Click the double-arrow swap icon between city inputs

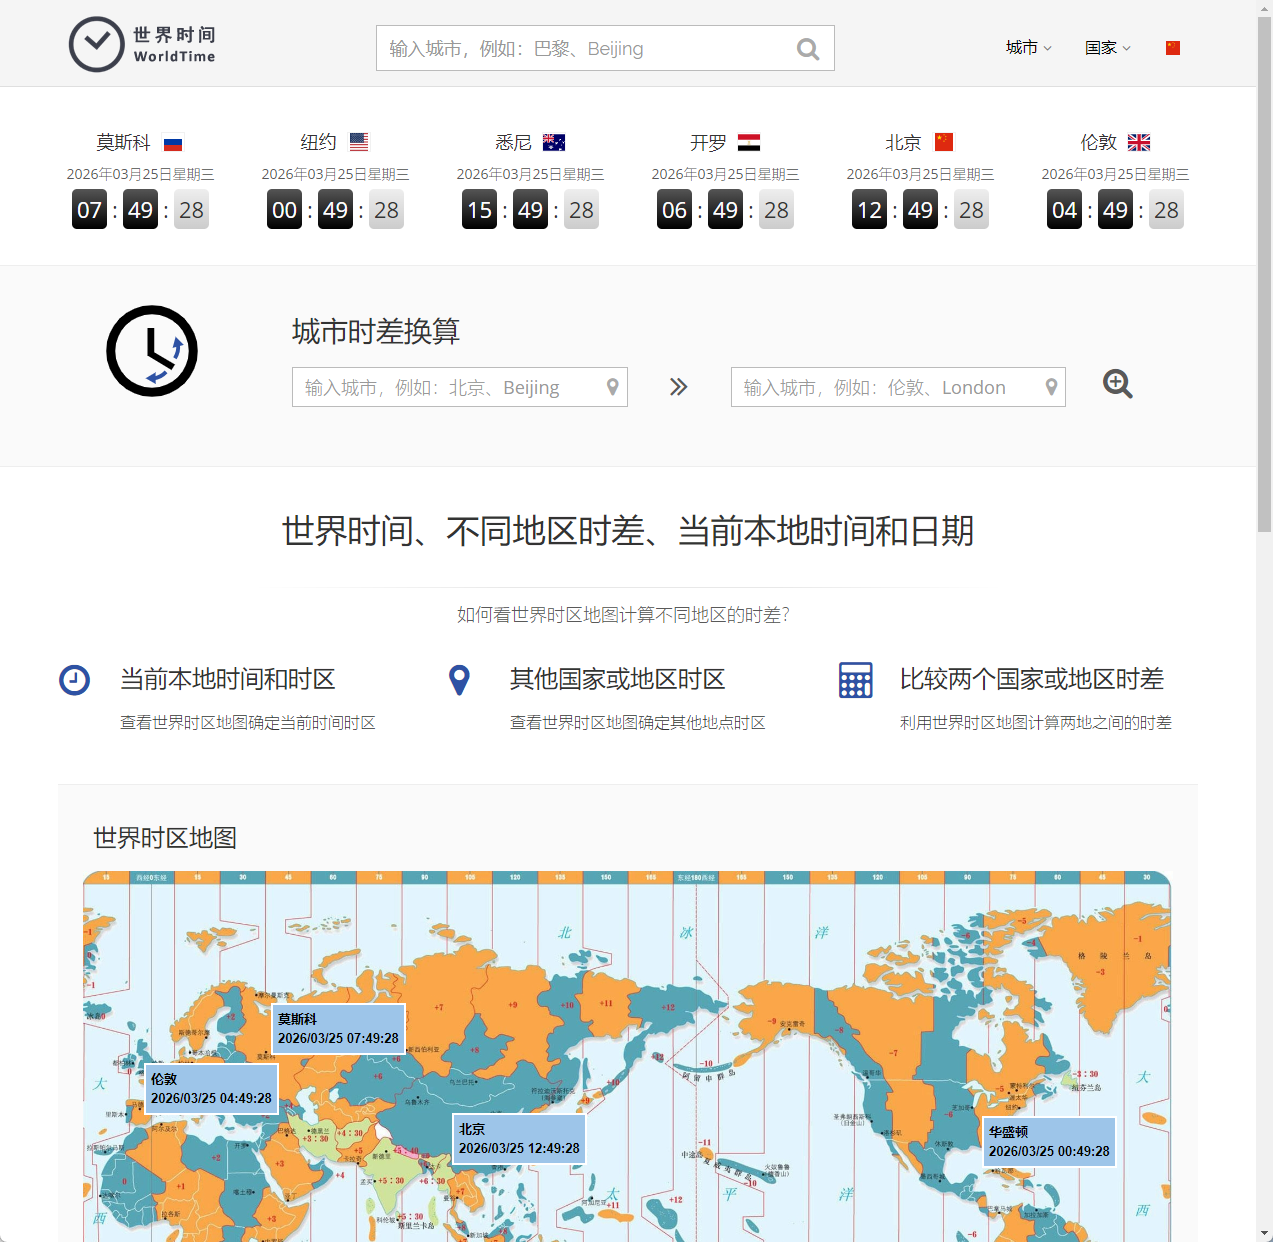click(679, 387)
